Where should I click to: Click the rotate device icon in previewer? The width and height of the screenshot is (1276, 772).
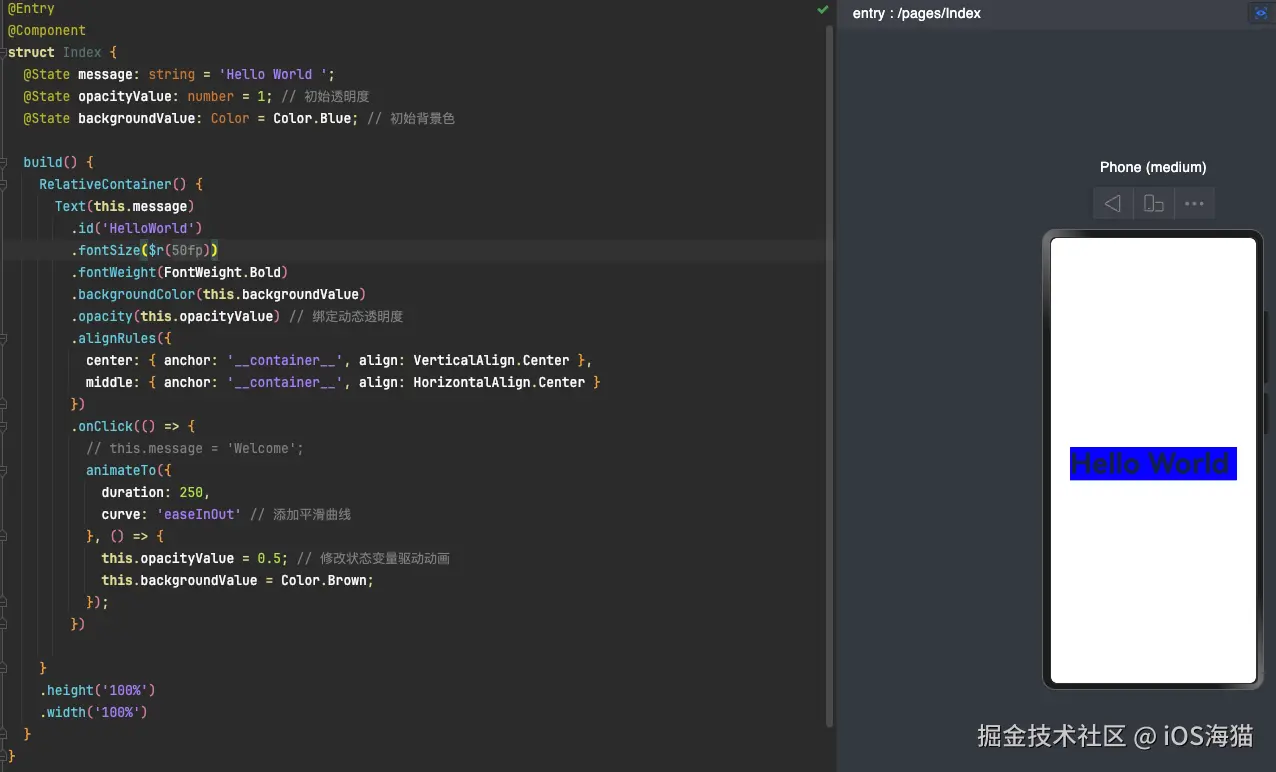1153,204
